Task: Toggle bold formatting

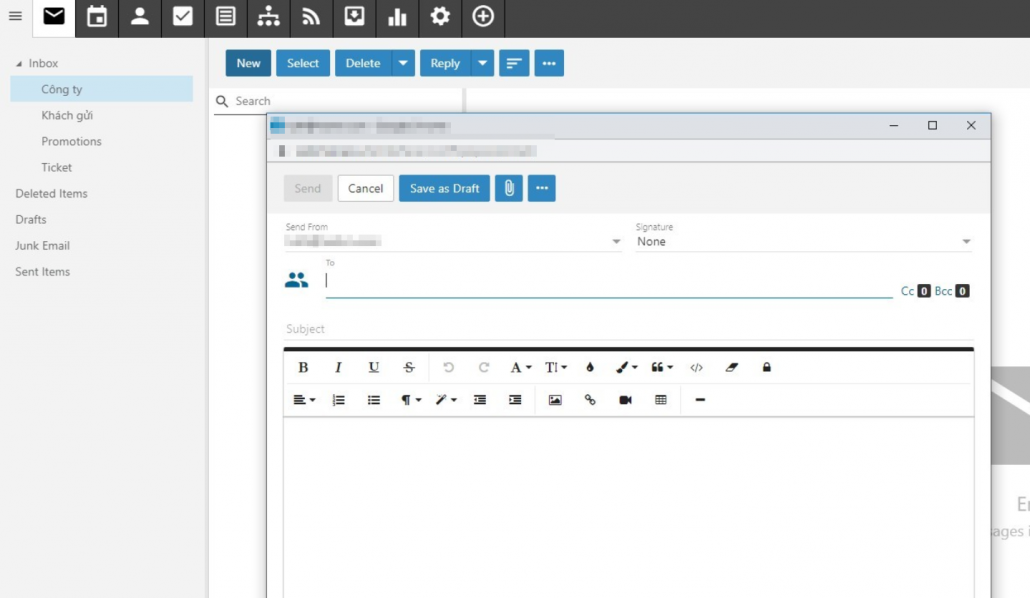Action: 303,367
